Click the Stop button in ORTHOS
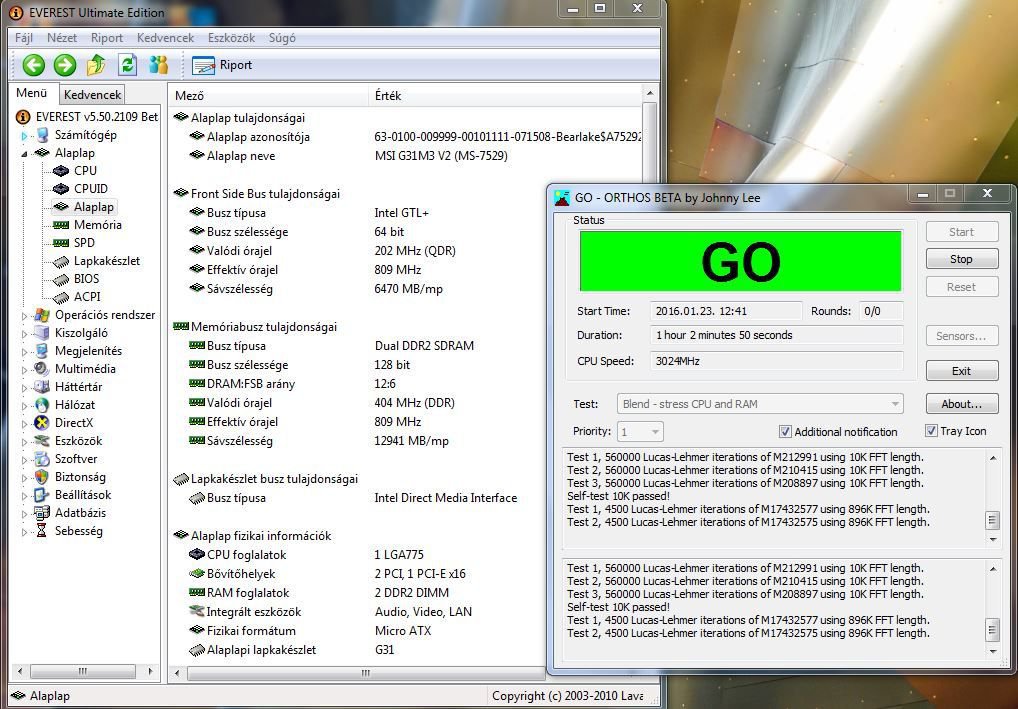This screenshot has height=709, width=1018. point(962,259)
